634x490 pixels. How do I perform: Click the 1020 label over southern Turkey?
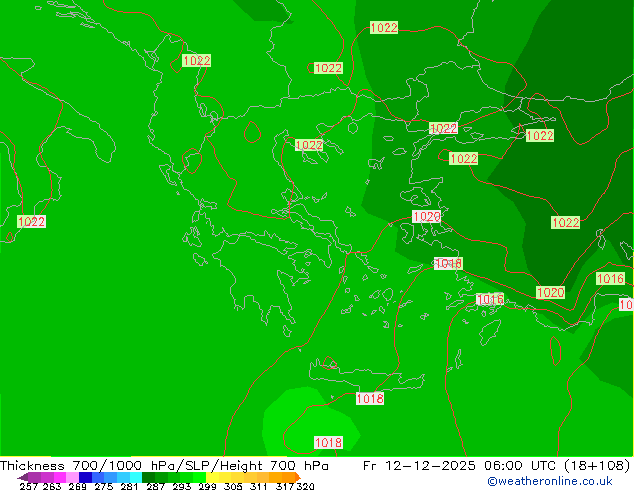(550, 292)
